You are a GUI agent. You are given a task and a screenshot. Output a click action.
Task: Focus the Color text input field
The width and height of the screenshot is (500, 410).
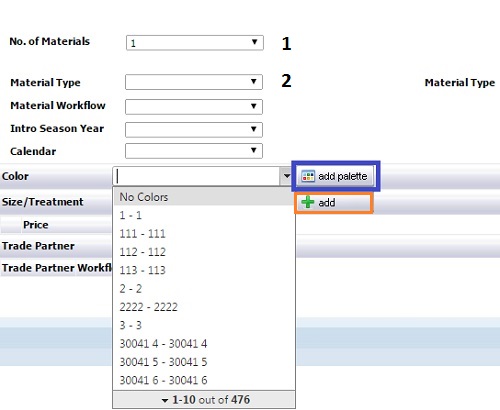(x=197, y=176)
